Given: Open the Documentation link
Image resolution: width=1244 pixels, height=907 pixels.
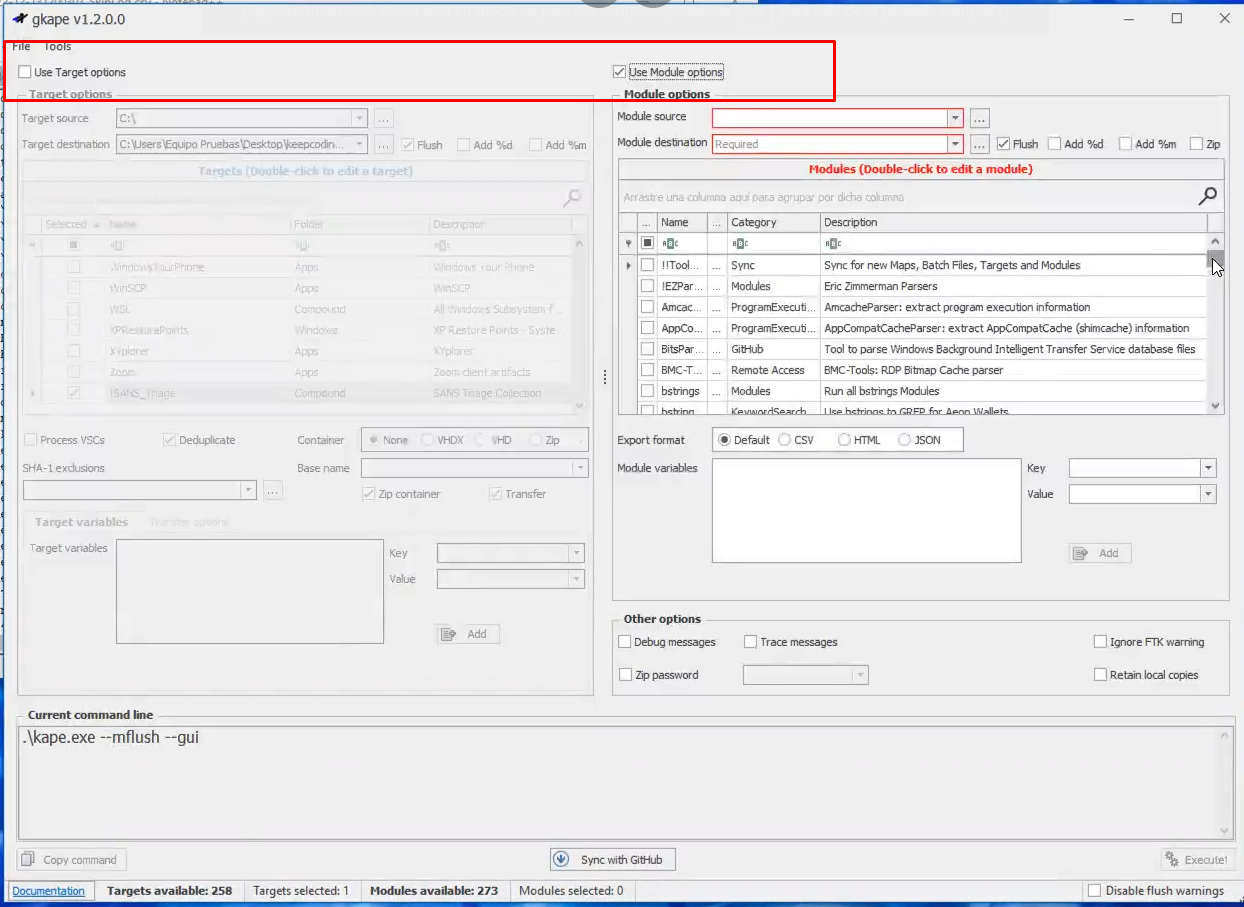Looking at the screenshot, I should [50, 890].
